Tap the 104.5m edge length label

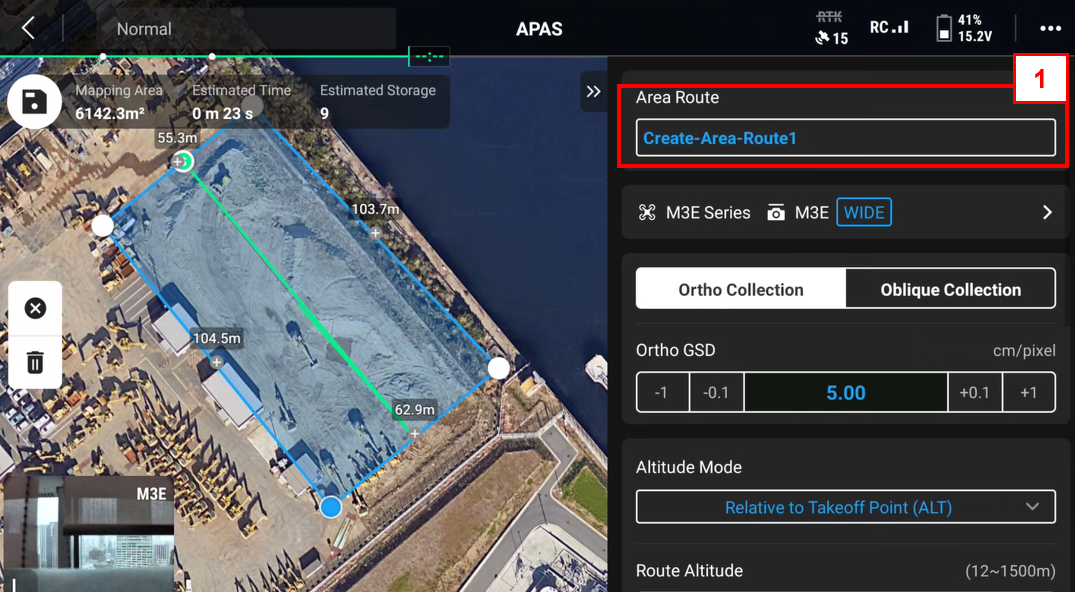[x=217, y=338]
